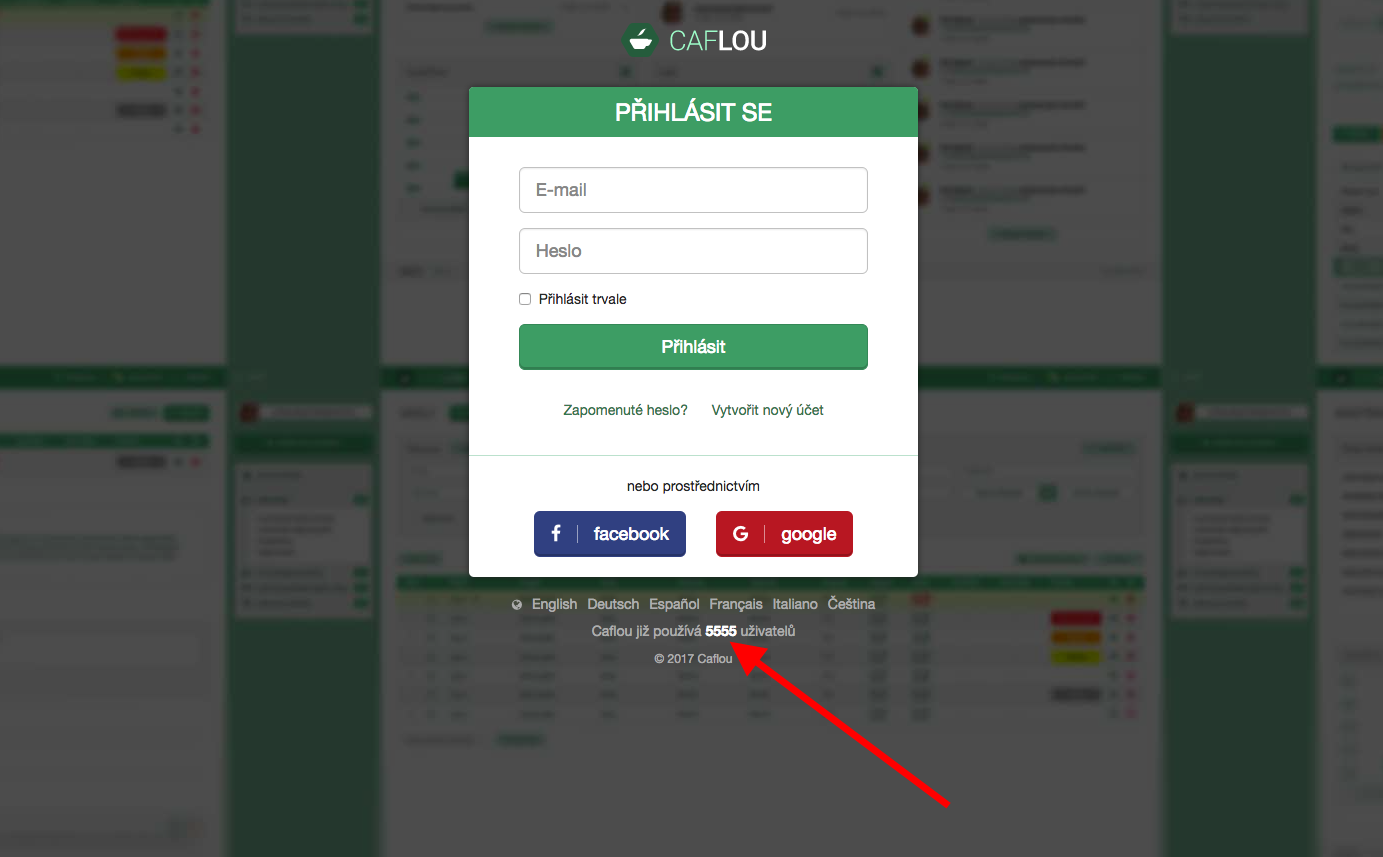
Task: Select Français language
Action: (736, 604)
